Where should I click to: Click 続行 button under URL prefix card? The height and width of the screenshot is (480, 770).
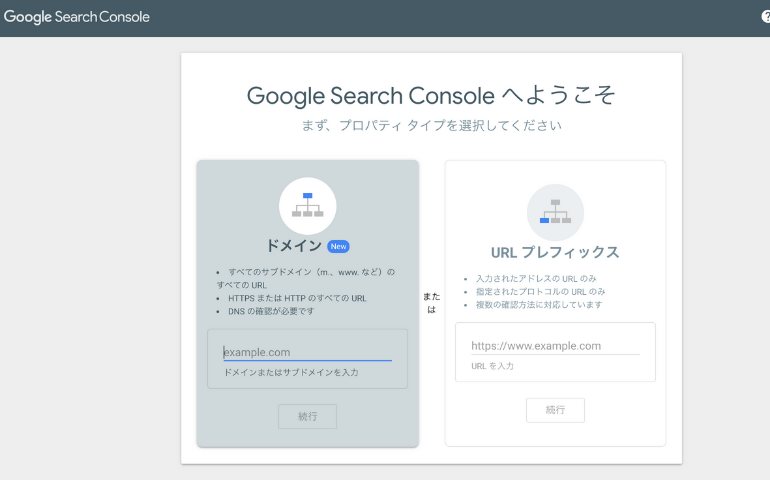[x=555, y=410]
